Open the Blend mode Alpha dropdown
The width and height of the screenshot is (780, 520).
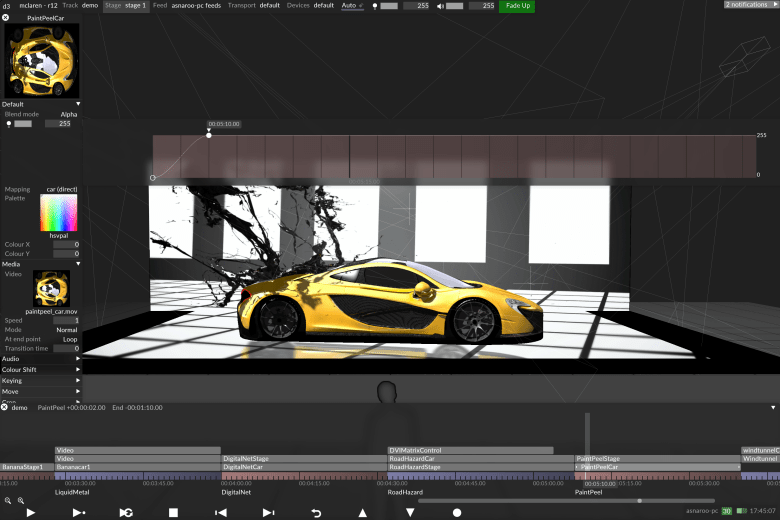coord(69,114)
